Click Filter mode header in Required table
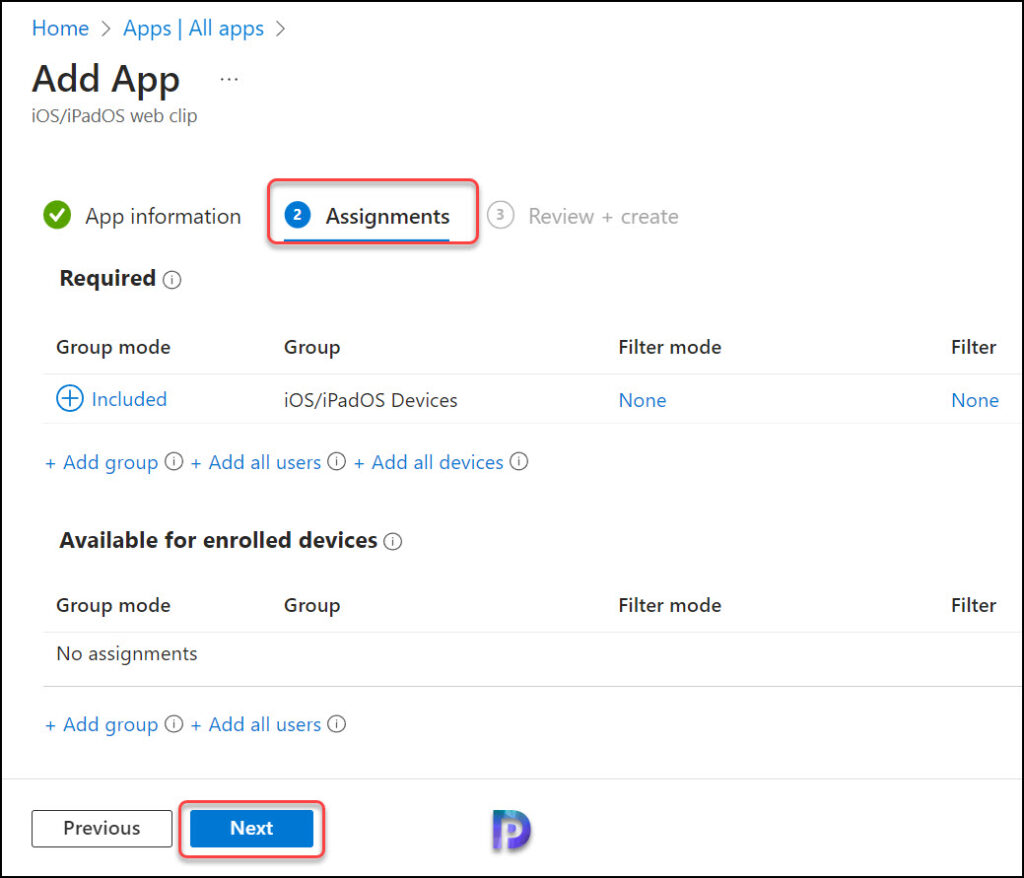1024x878 pixels. [669, 348]
